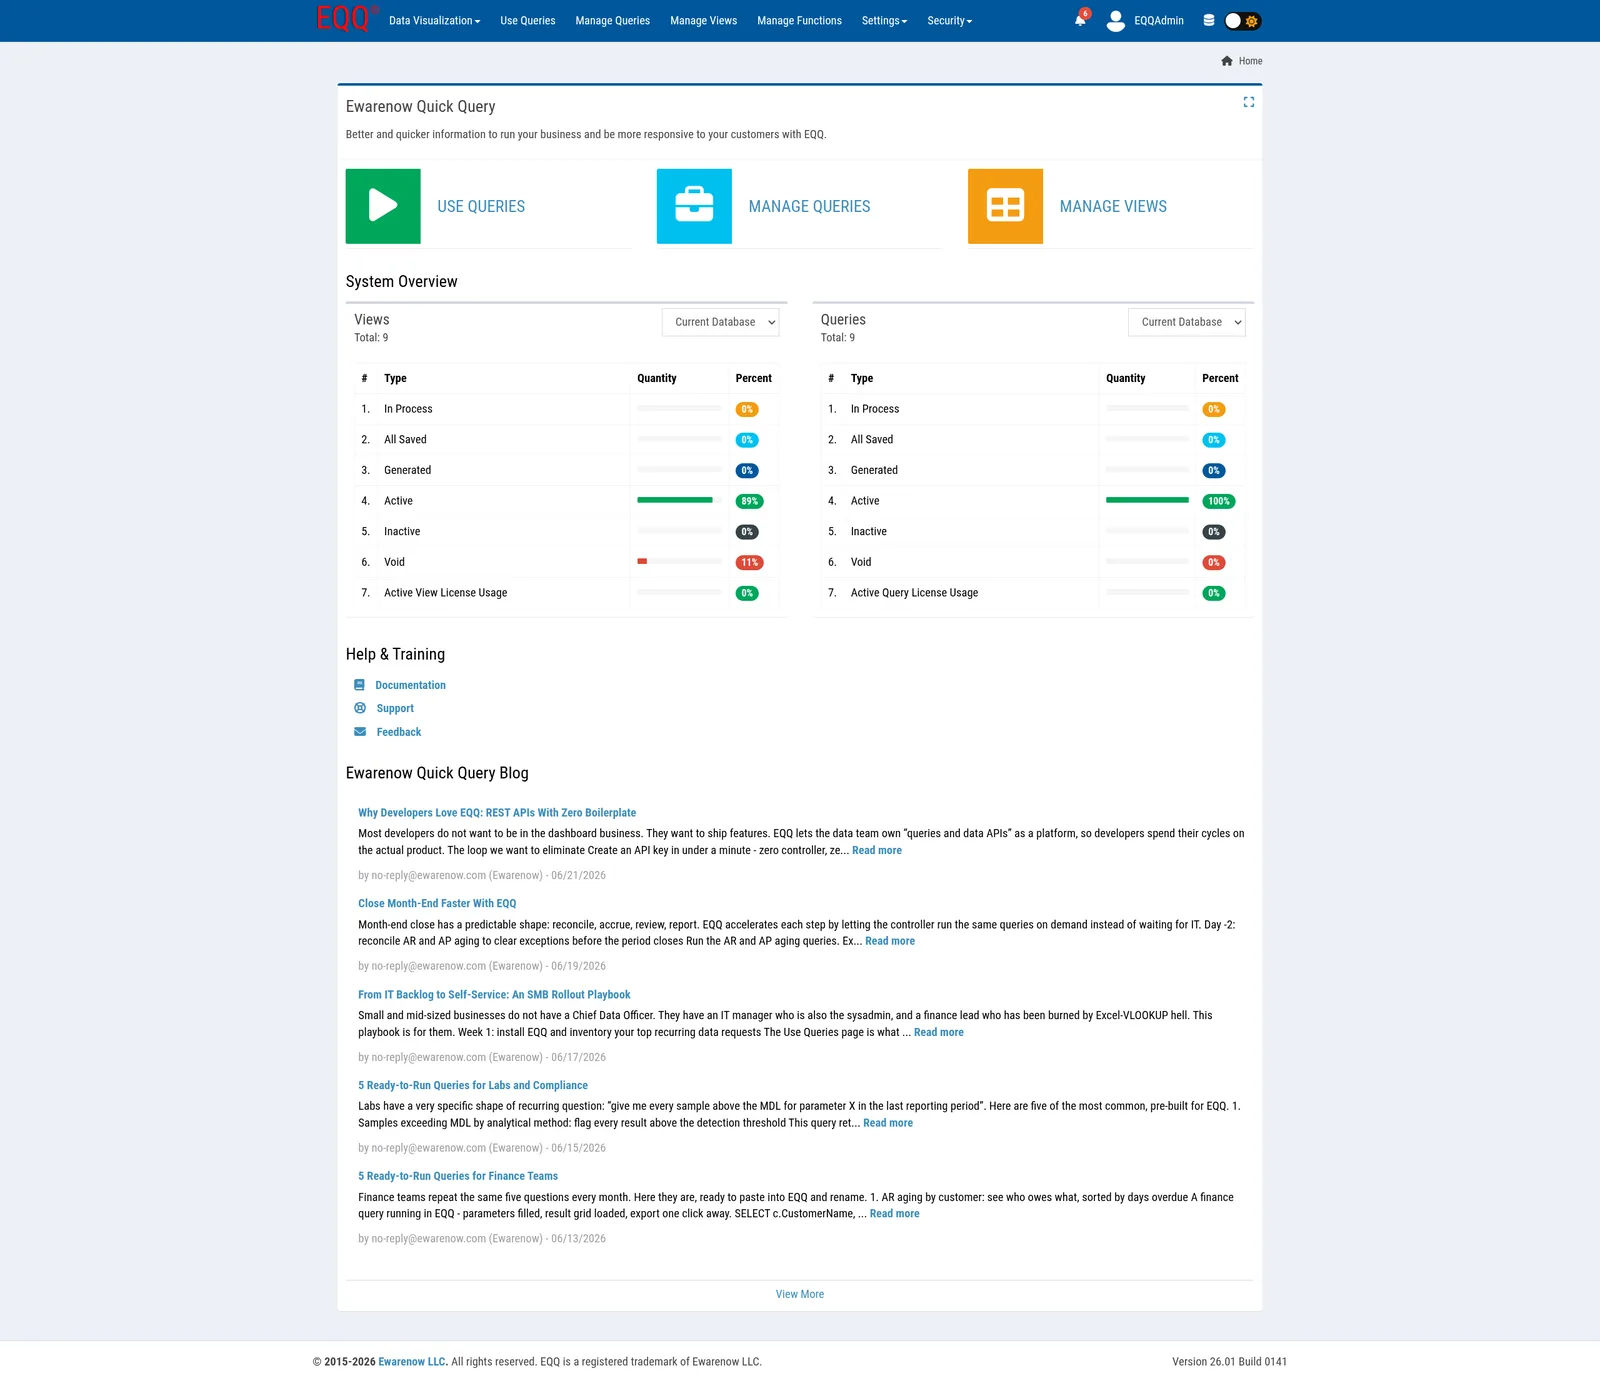This screenshot has height=1383, width=1600.
Task: Go to Manage Views in navbar
Action: coord(703,21)
